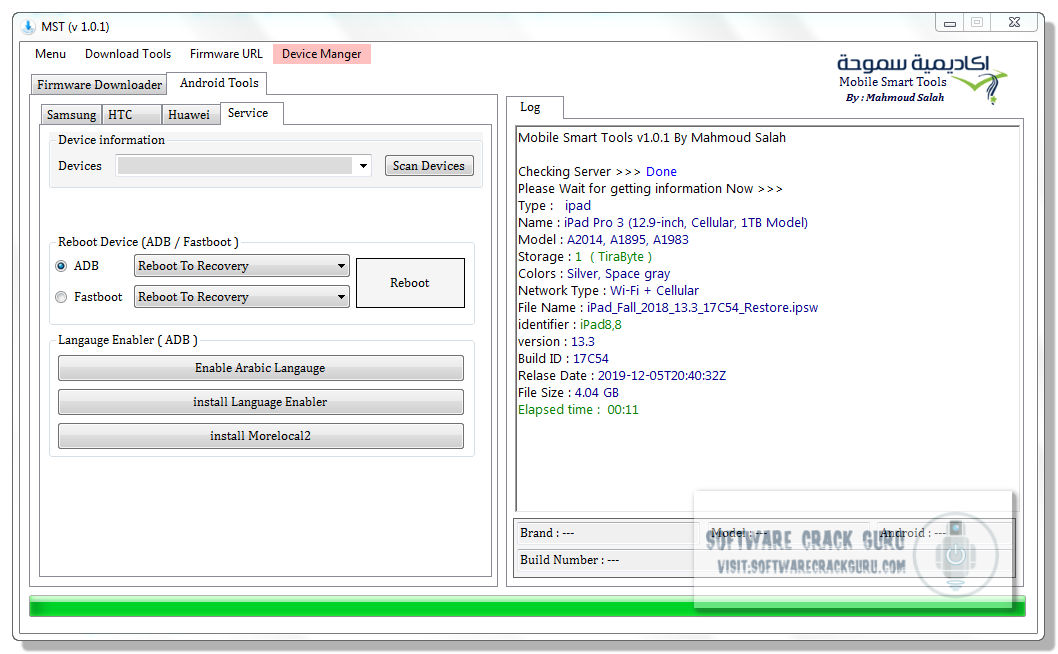Viewport: 1058px width, 654px height.
Task: Click the MST app icon in title bar
Action: [x=28, y=27]
